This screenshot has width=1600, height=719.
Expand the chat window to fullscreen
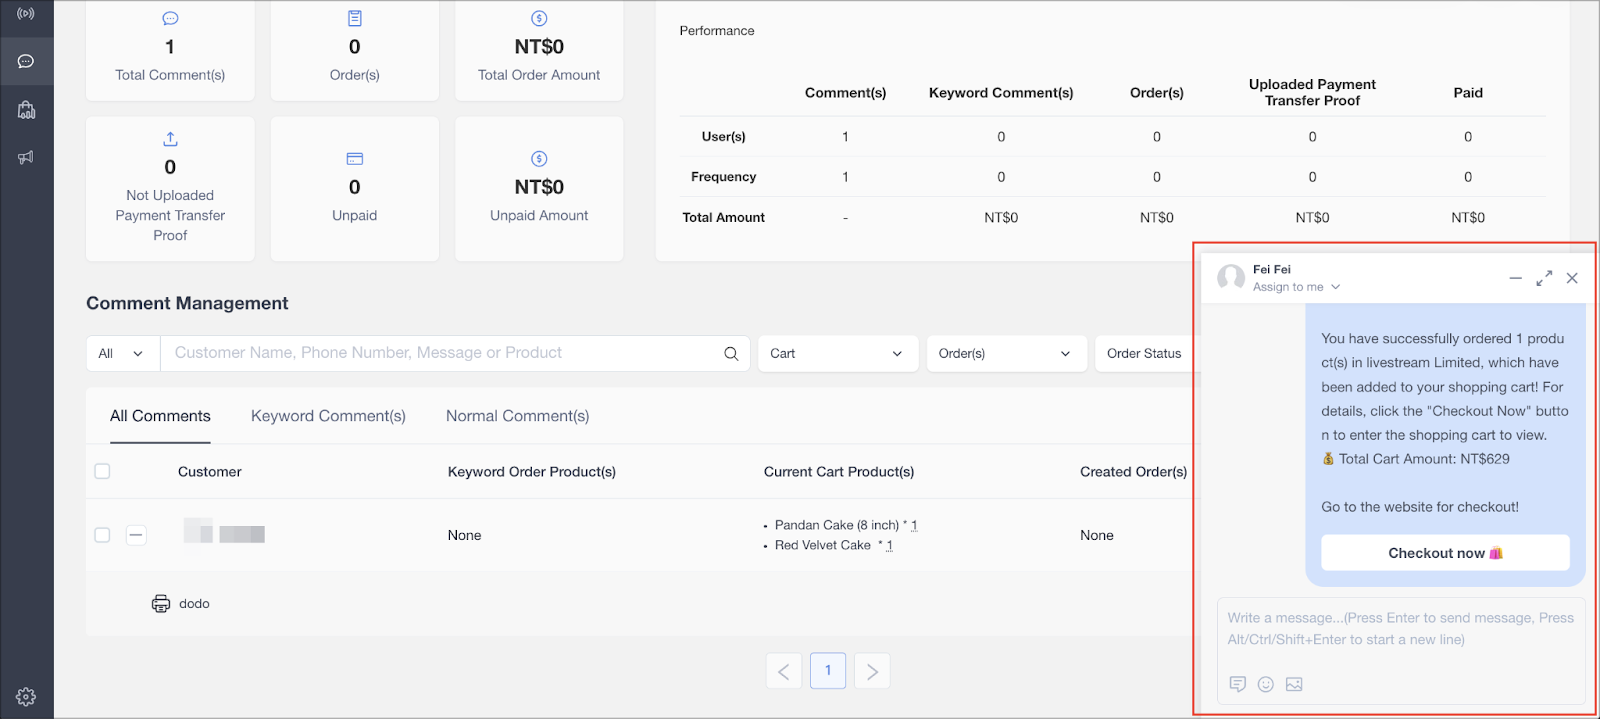click(1544, 278)
